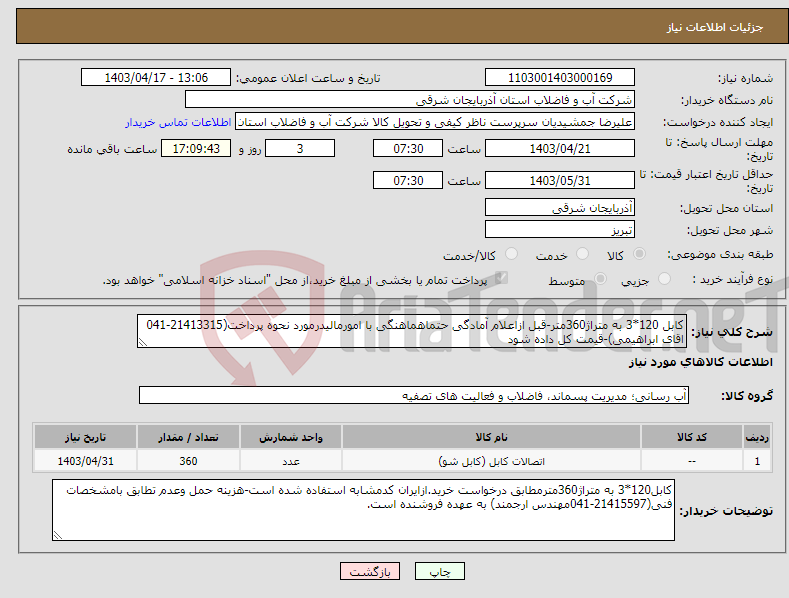Click the delivery province field آذربایجان شرقی
Viewport: 789px width, 598px height.
pyautogui.click(x=560, y=207)
